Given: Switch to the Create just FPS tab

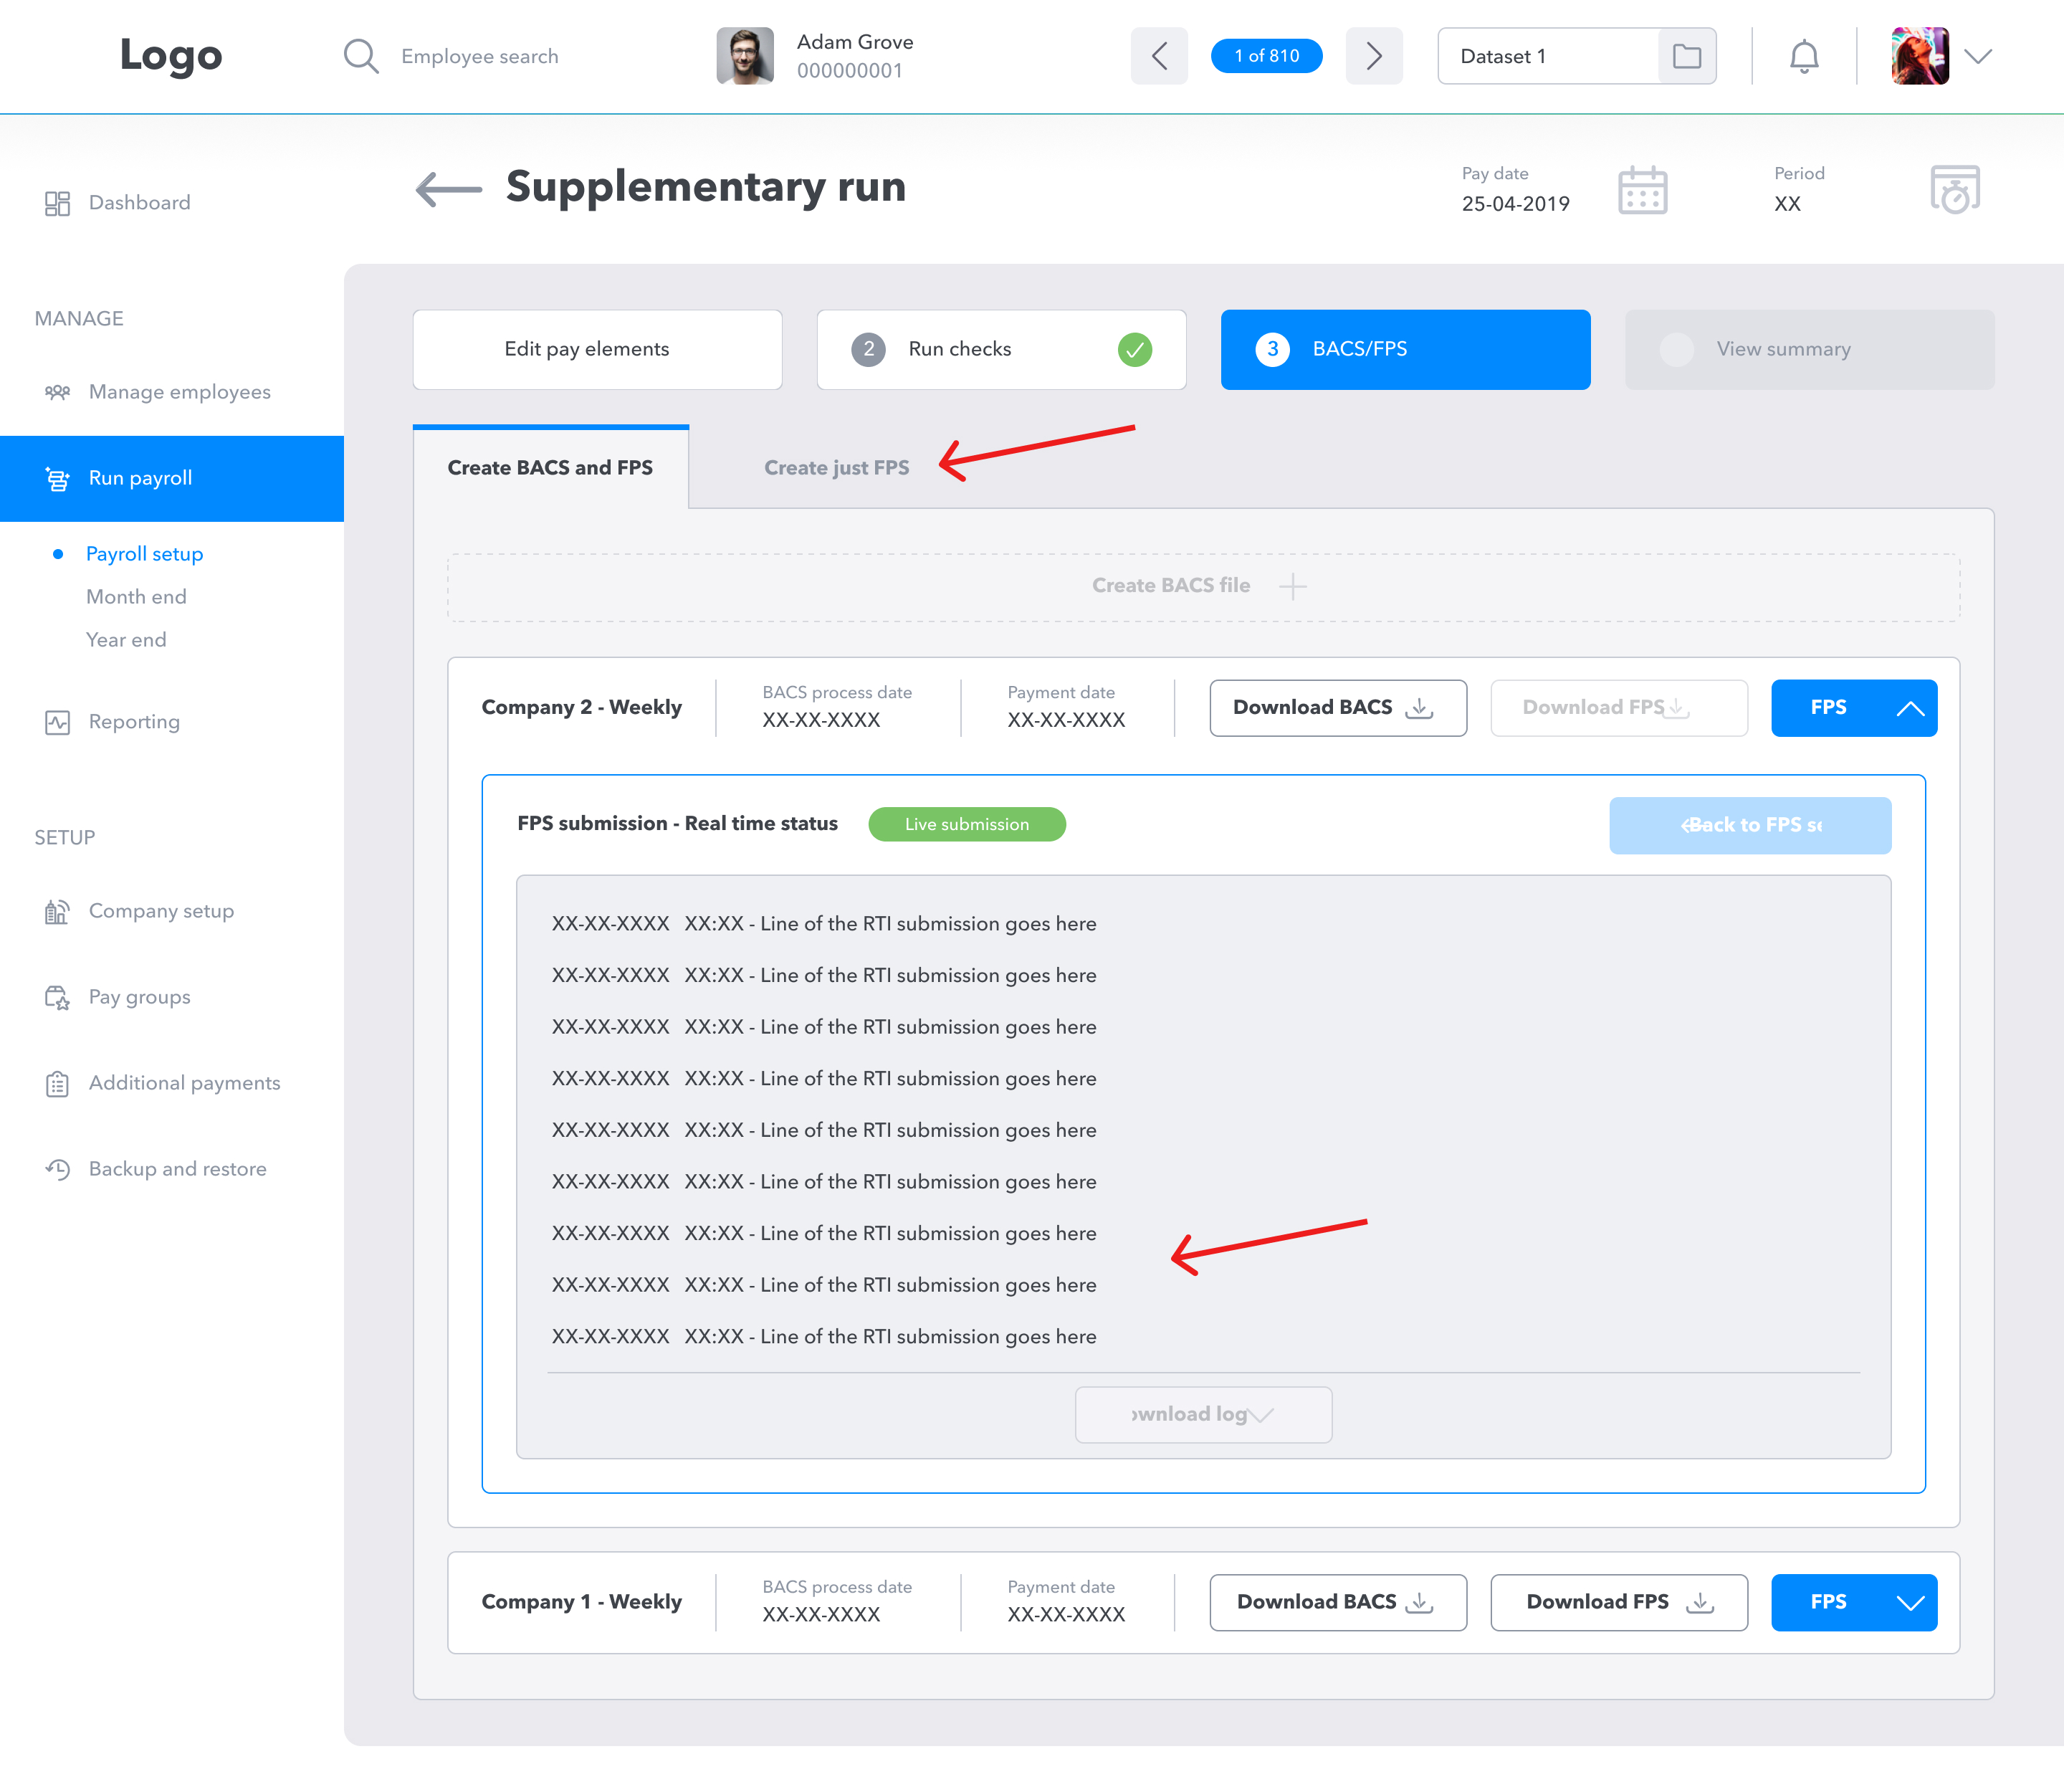Looking at the screenshot, I should [837, 467].
